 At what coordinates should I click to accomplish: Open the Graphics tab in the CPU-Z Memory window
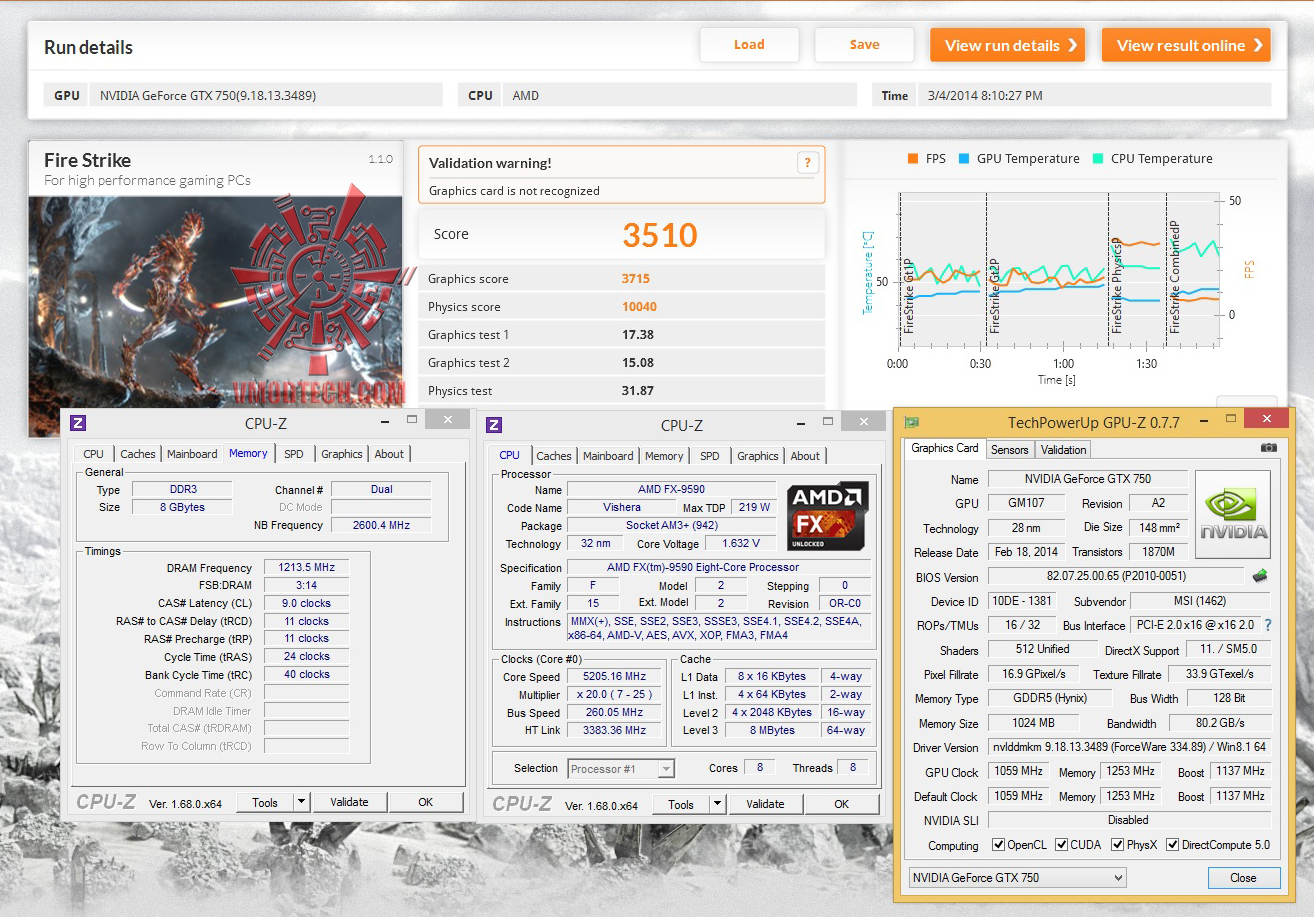point(342,454)
